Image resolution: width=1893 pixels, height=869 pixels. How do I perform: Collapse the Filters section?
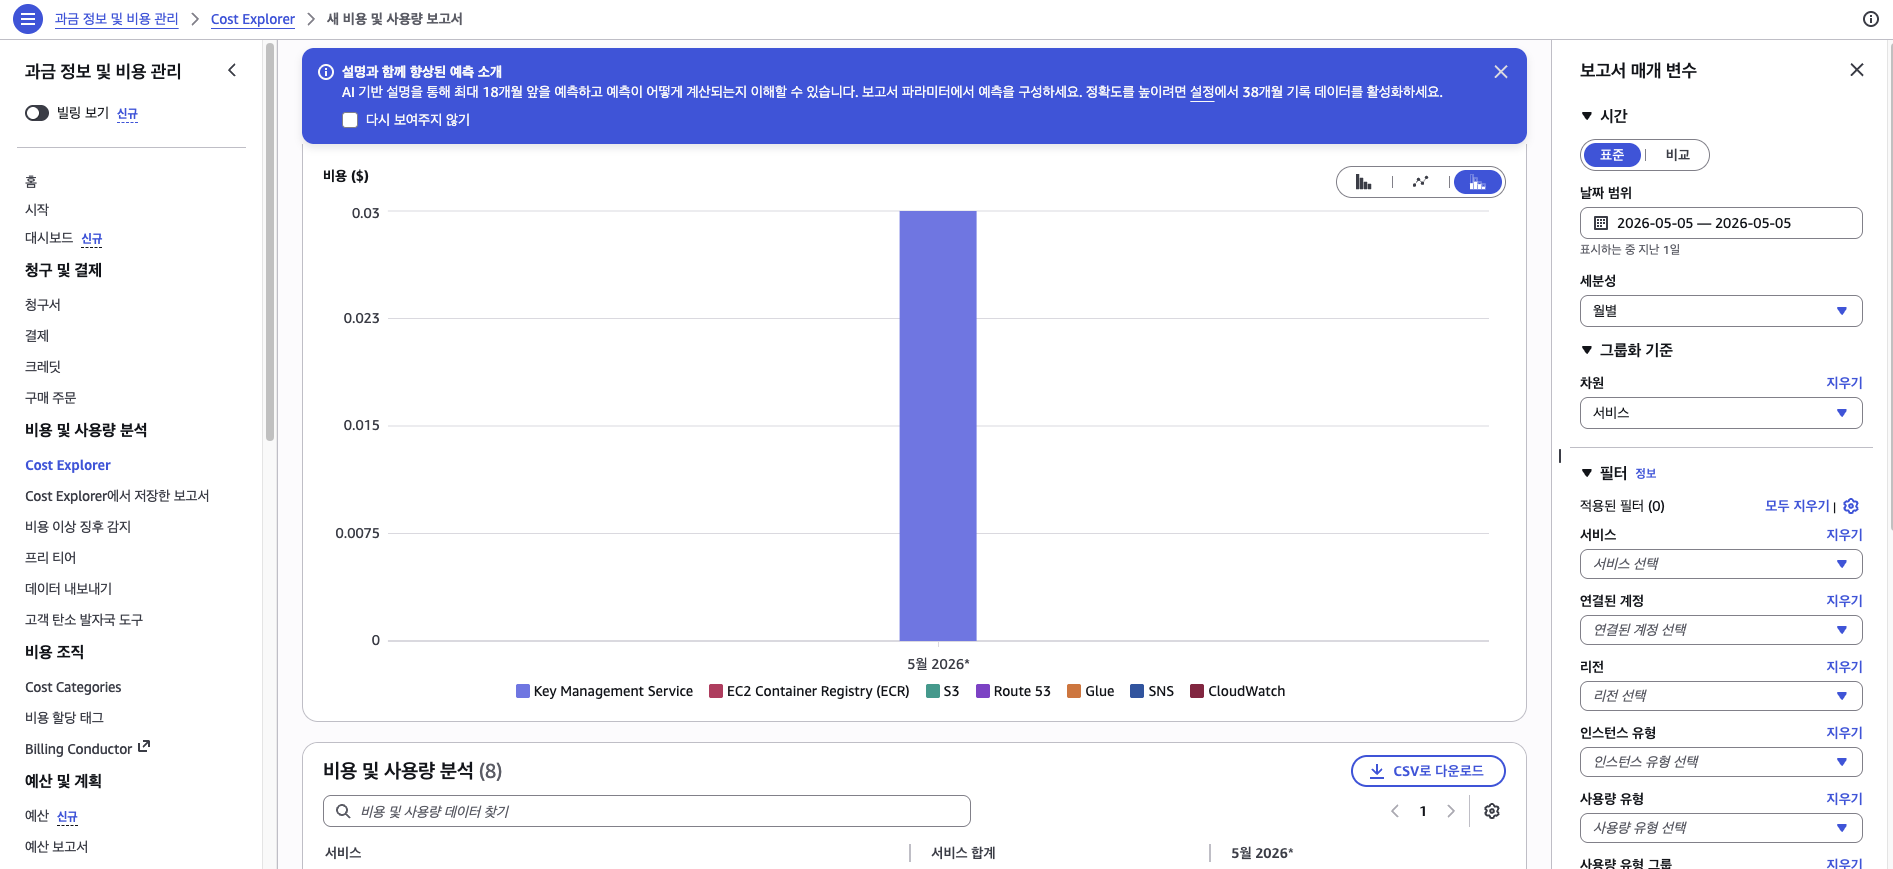(x=1587, y=473)
